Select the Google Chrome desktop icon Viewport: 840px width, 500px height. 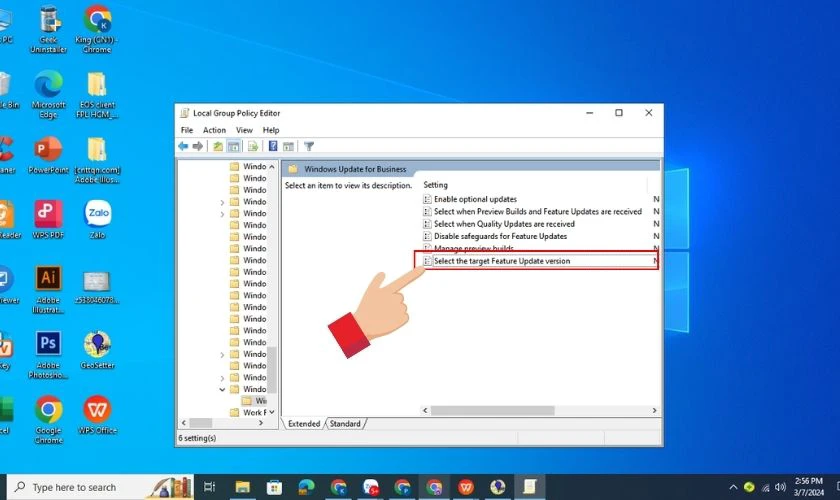[48, 420]
